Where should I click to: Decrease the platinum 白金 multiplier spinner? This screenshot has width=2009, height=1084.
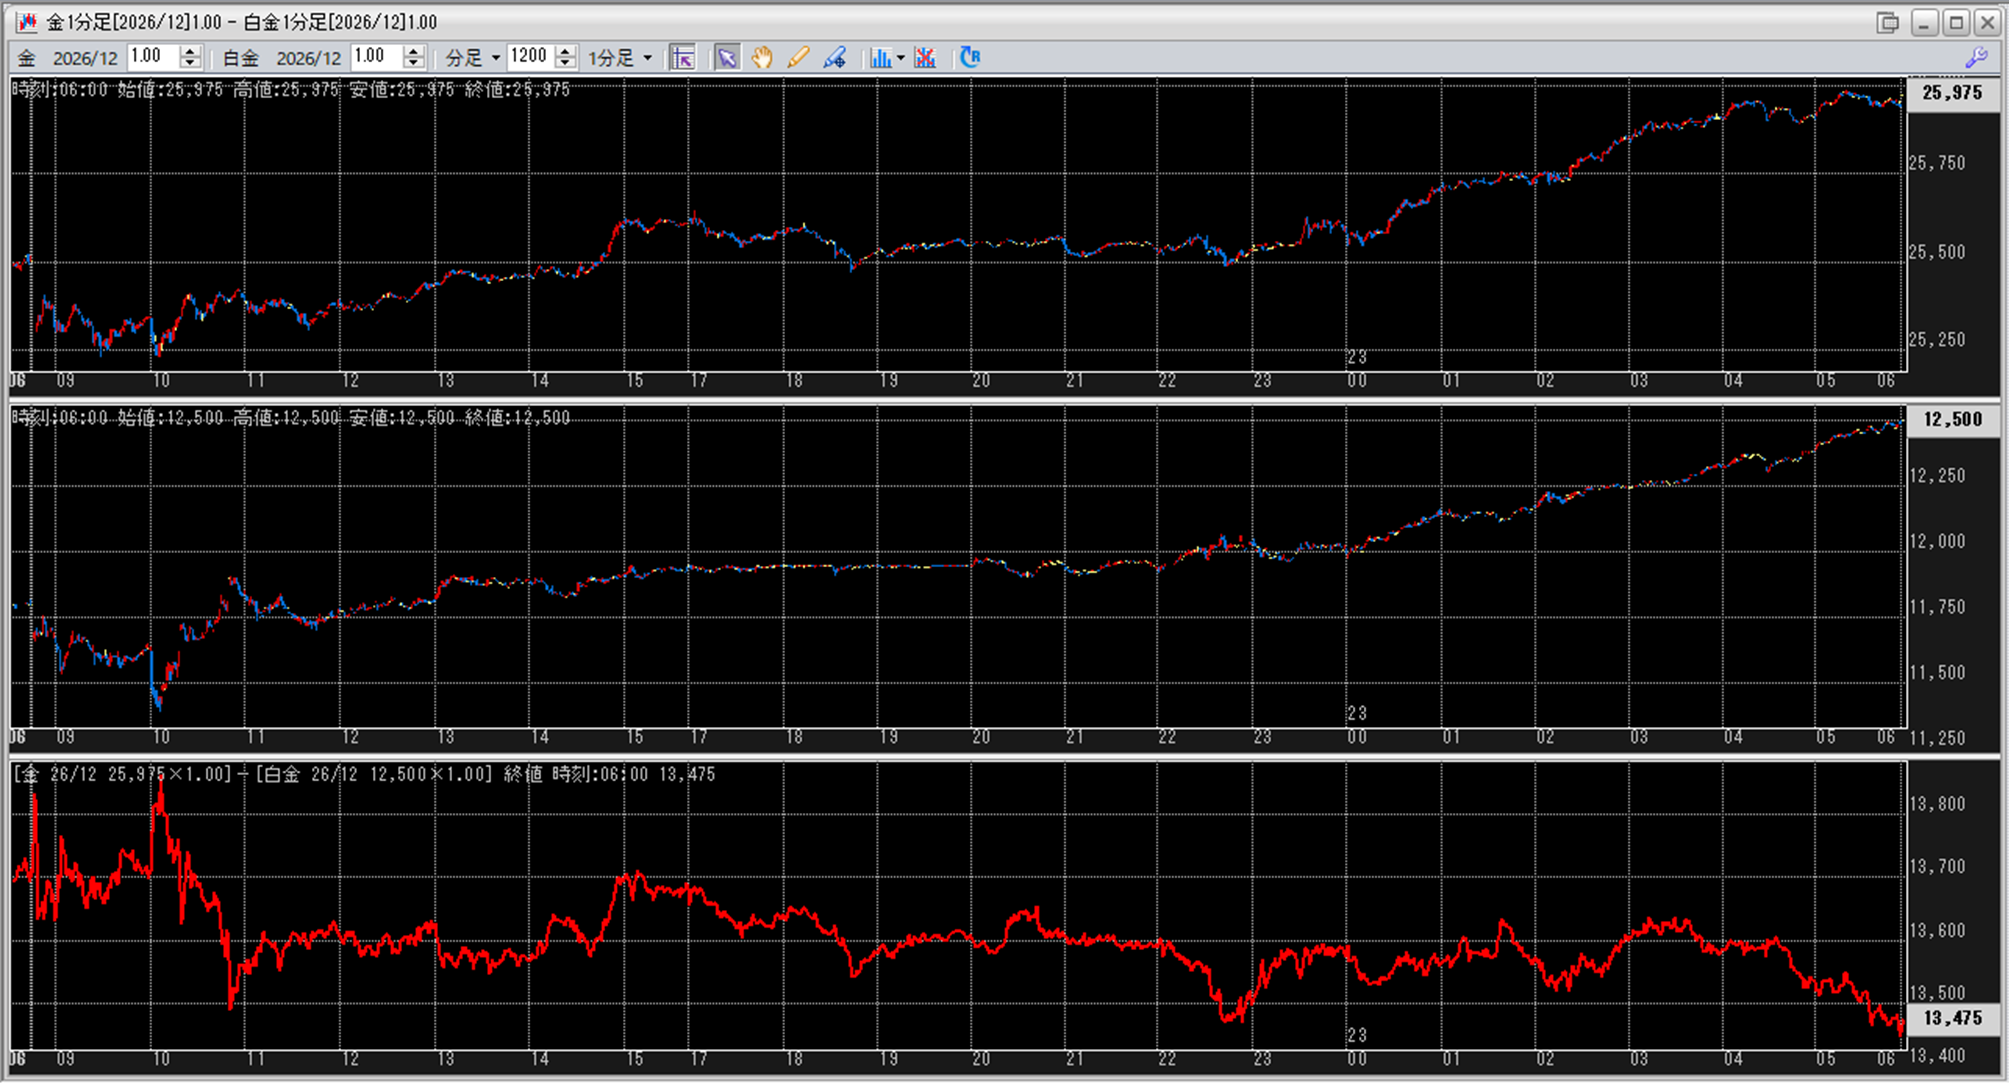click(x=414, y=64)
